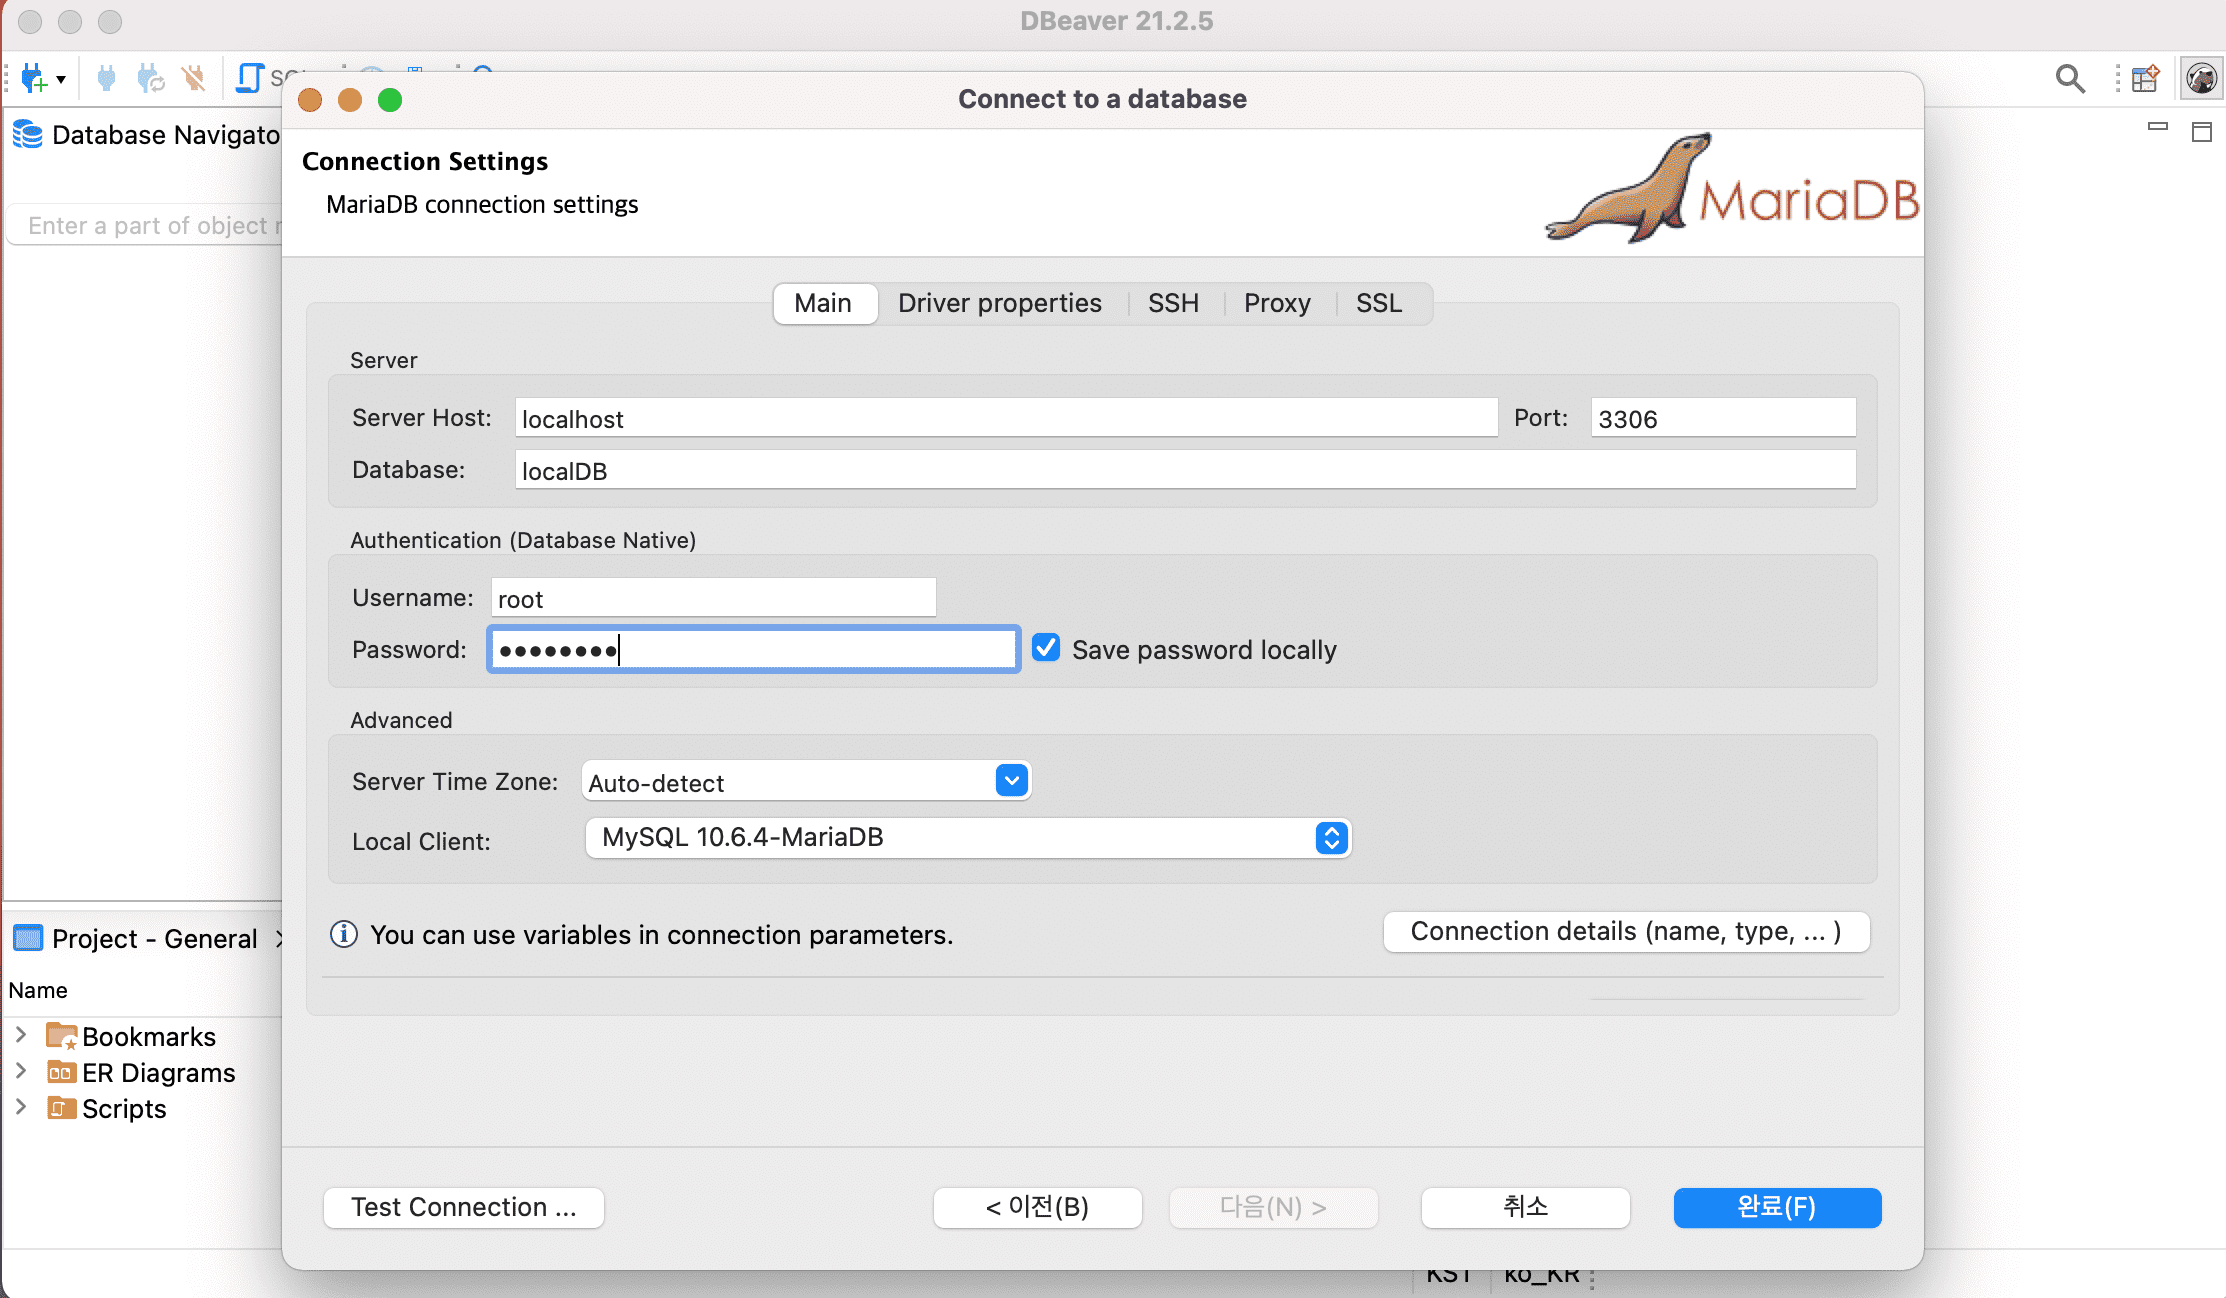Open the Local Client selector
This screenshot has height=1298, width=2226.
point(1331,838)
